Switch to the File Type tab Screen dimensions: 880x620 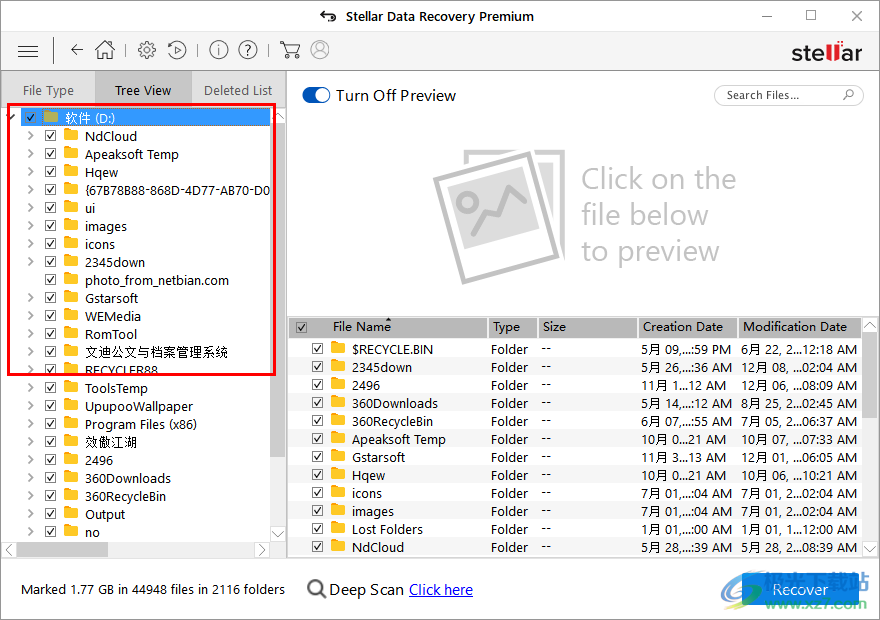[48, 90]
